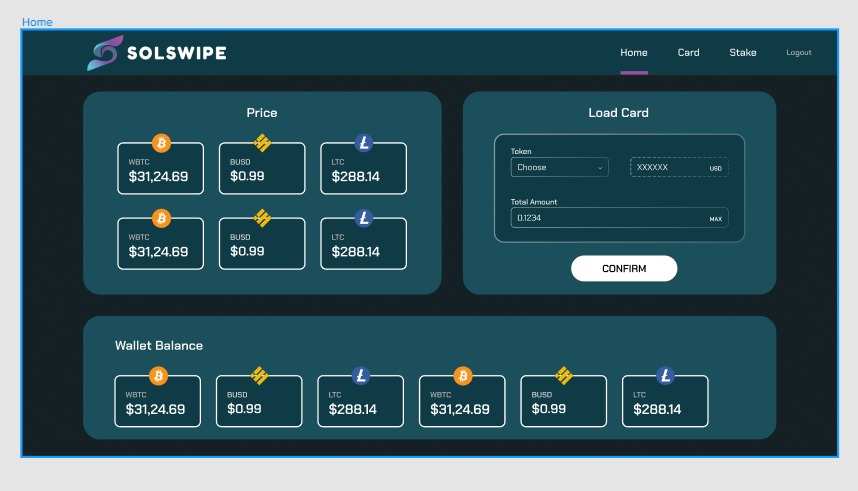Click the BUSD diamond icon in Price bottom row
858x491 pixels.
click(x=263, y=218)
